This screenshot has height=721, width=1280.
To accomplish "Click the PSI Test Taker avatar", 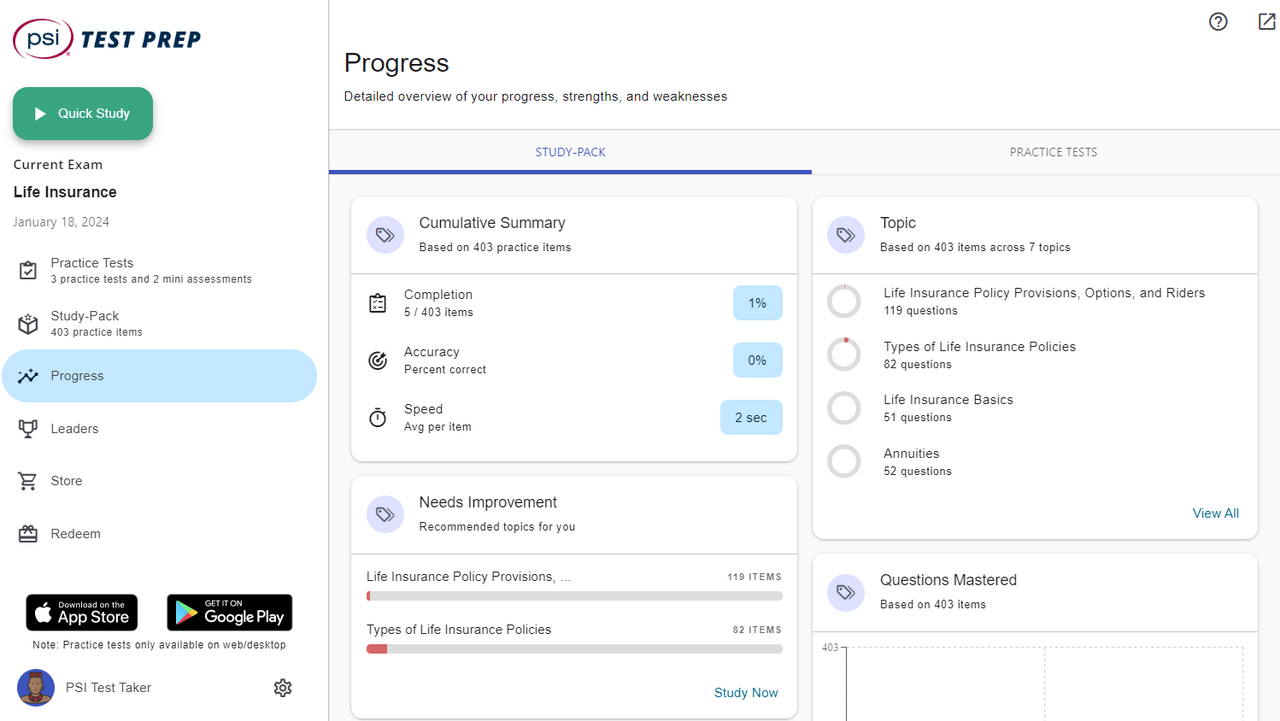I will pos(36,688).
